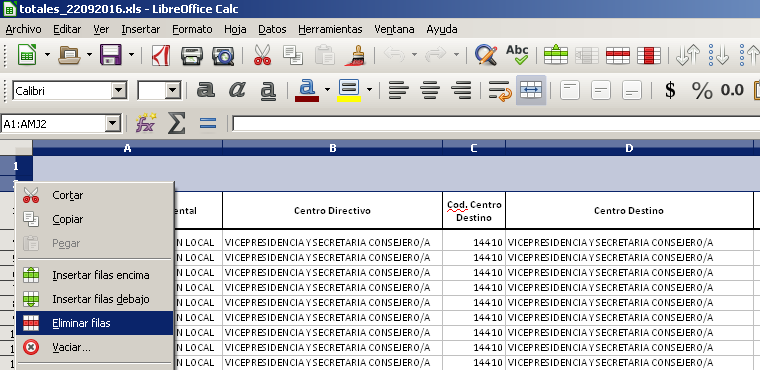Align cell contents to bottom
760x370 pixels.
pyautogui.click(x=632, y=90)
